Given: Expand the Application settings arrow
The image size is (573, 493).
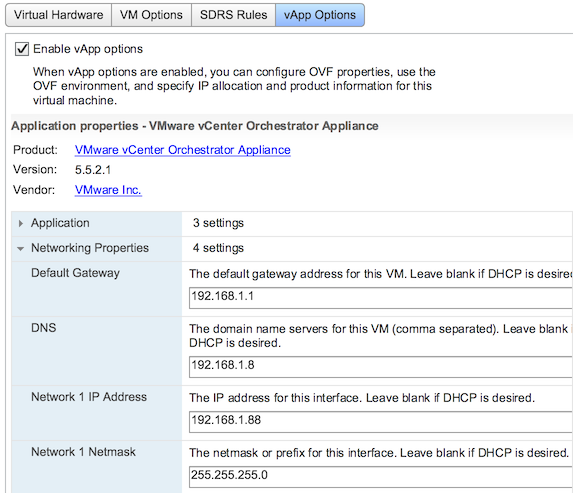Looking at the screenshot, I should tap(20, 223).
